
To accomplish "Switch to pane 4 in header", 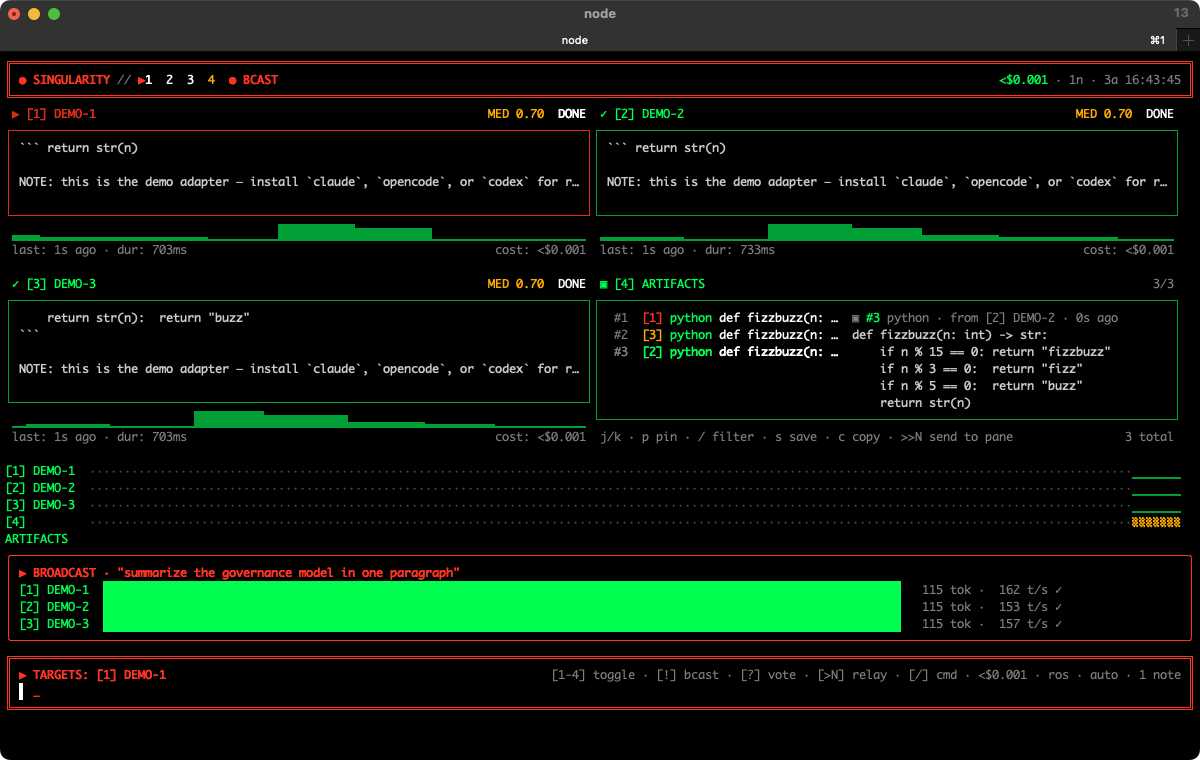I will click(x=212, y=80).
